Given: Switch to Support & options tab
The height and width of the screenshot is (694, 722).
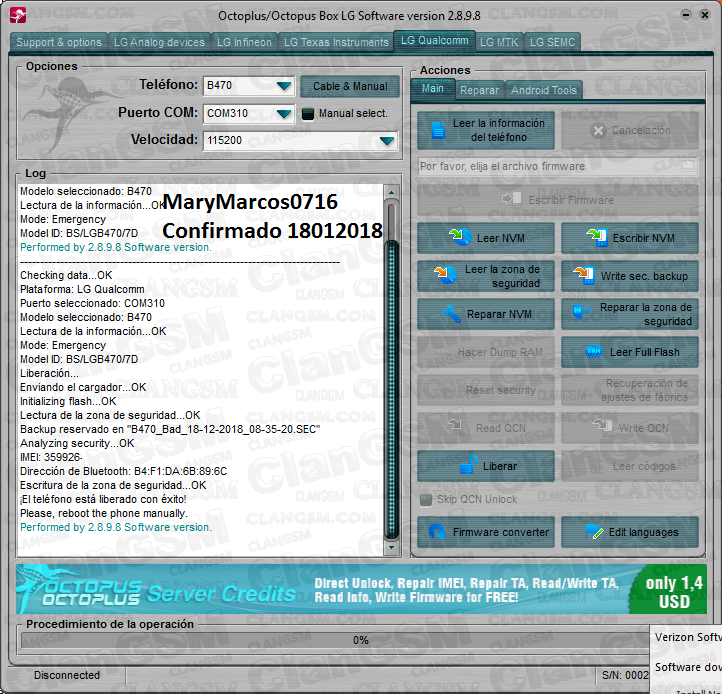Looking at the screenshot, I should pos(58,42).
